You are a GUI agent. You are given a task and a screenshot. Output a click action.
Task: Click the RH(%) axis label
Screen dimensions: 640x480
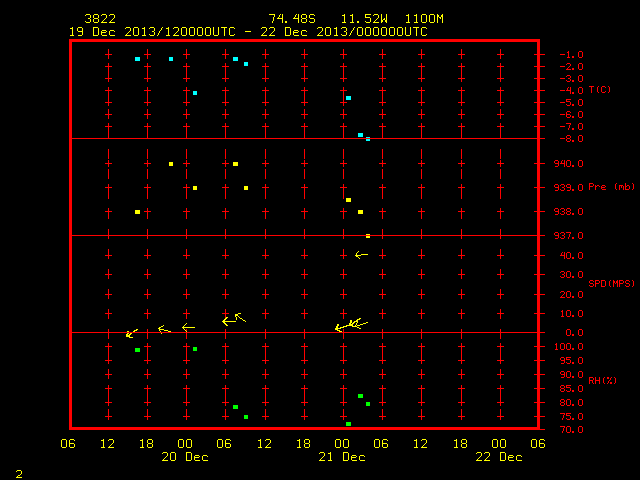click(602, 380)
